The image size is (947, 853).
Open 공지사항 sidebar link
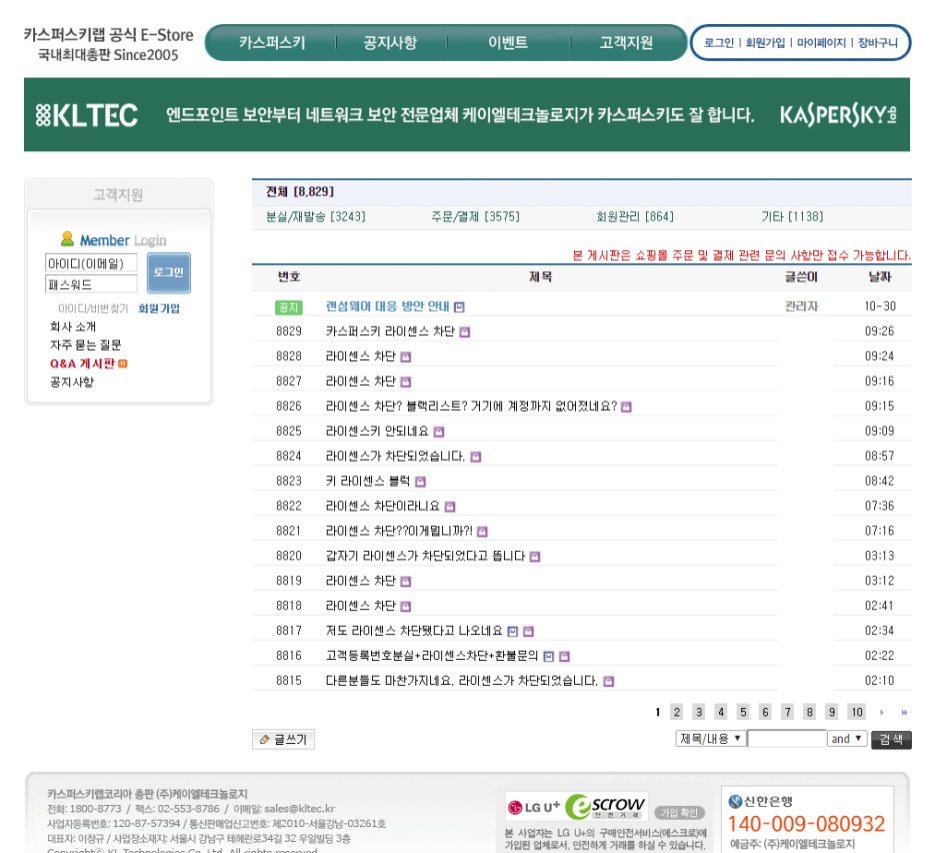point(72,382)
